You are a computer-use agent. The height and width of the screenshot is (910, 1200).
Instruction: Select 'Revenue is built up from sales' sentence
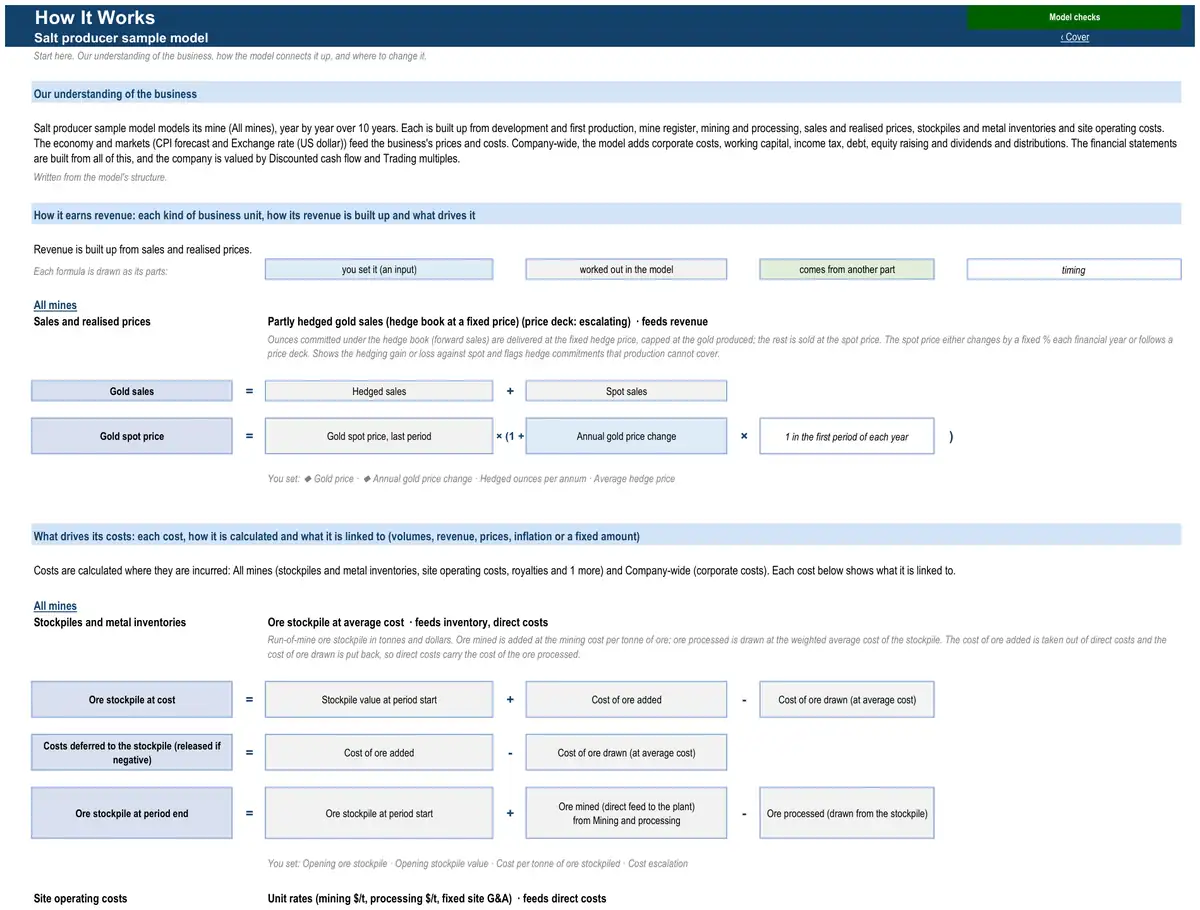(143, 249)
